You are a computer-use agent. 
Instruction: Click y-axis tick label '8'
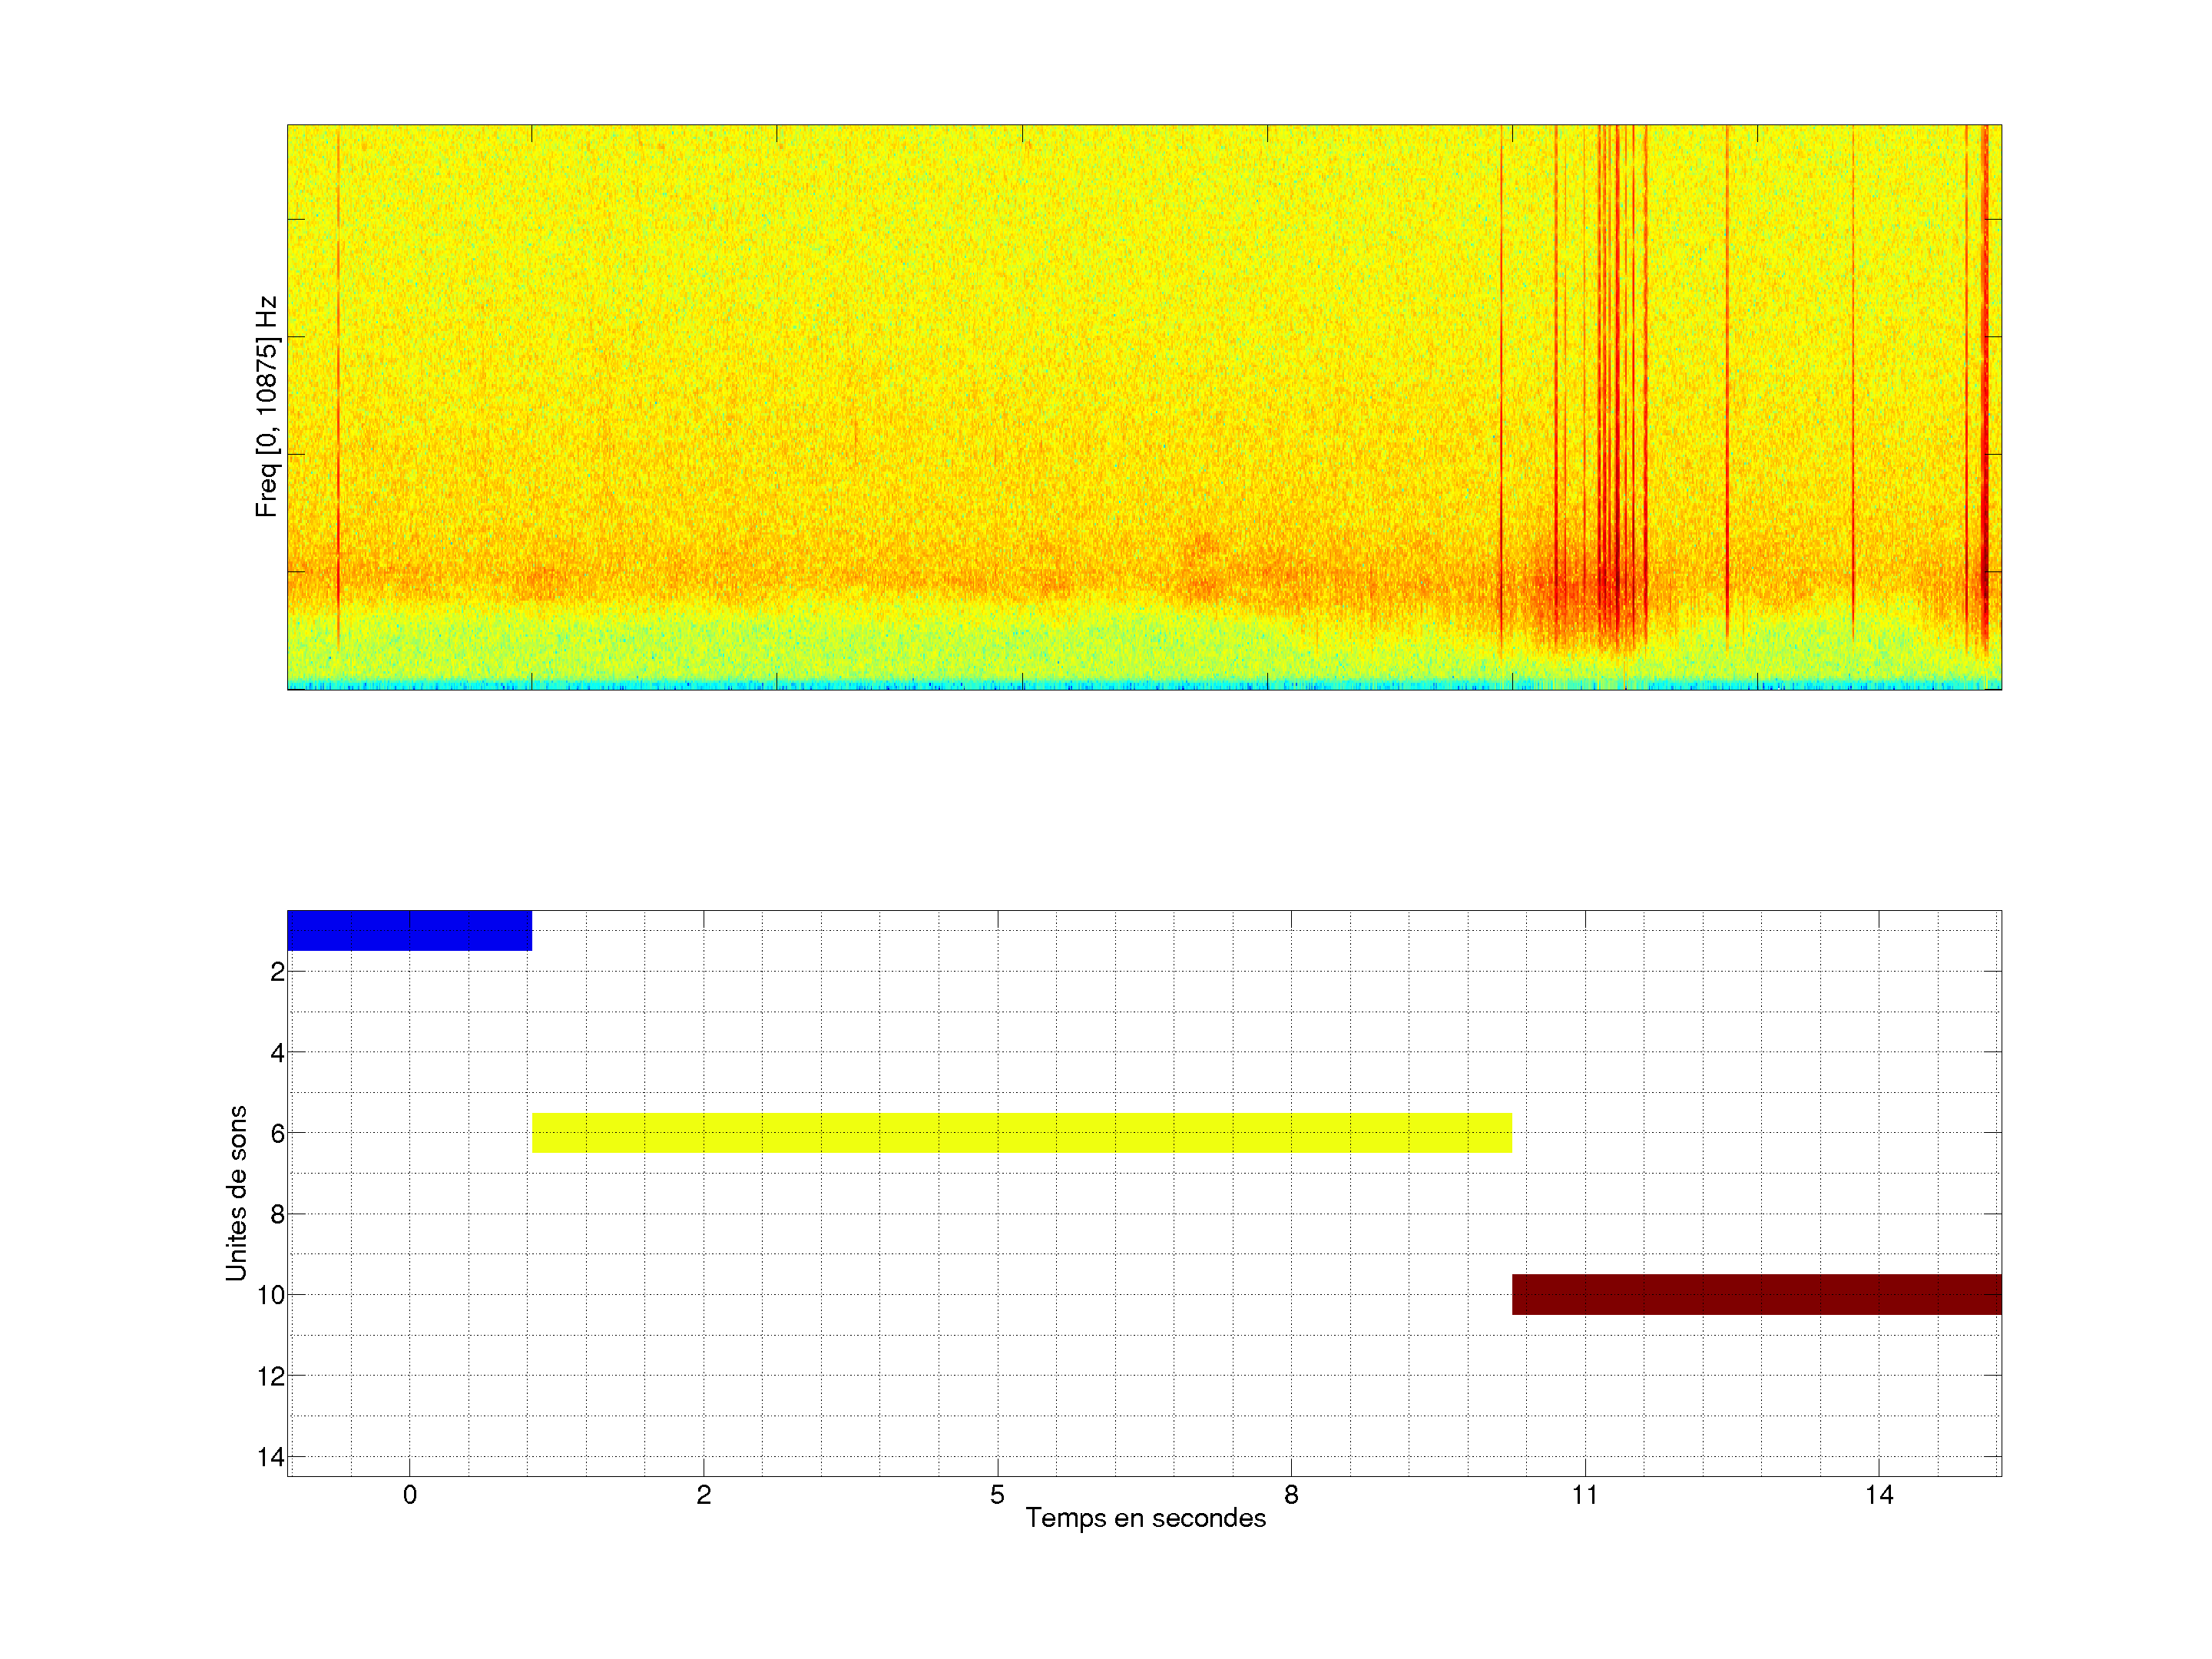point(277,1215)
